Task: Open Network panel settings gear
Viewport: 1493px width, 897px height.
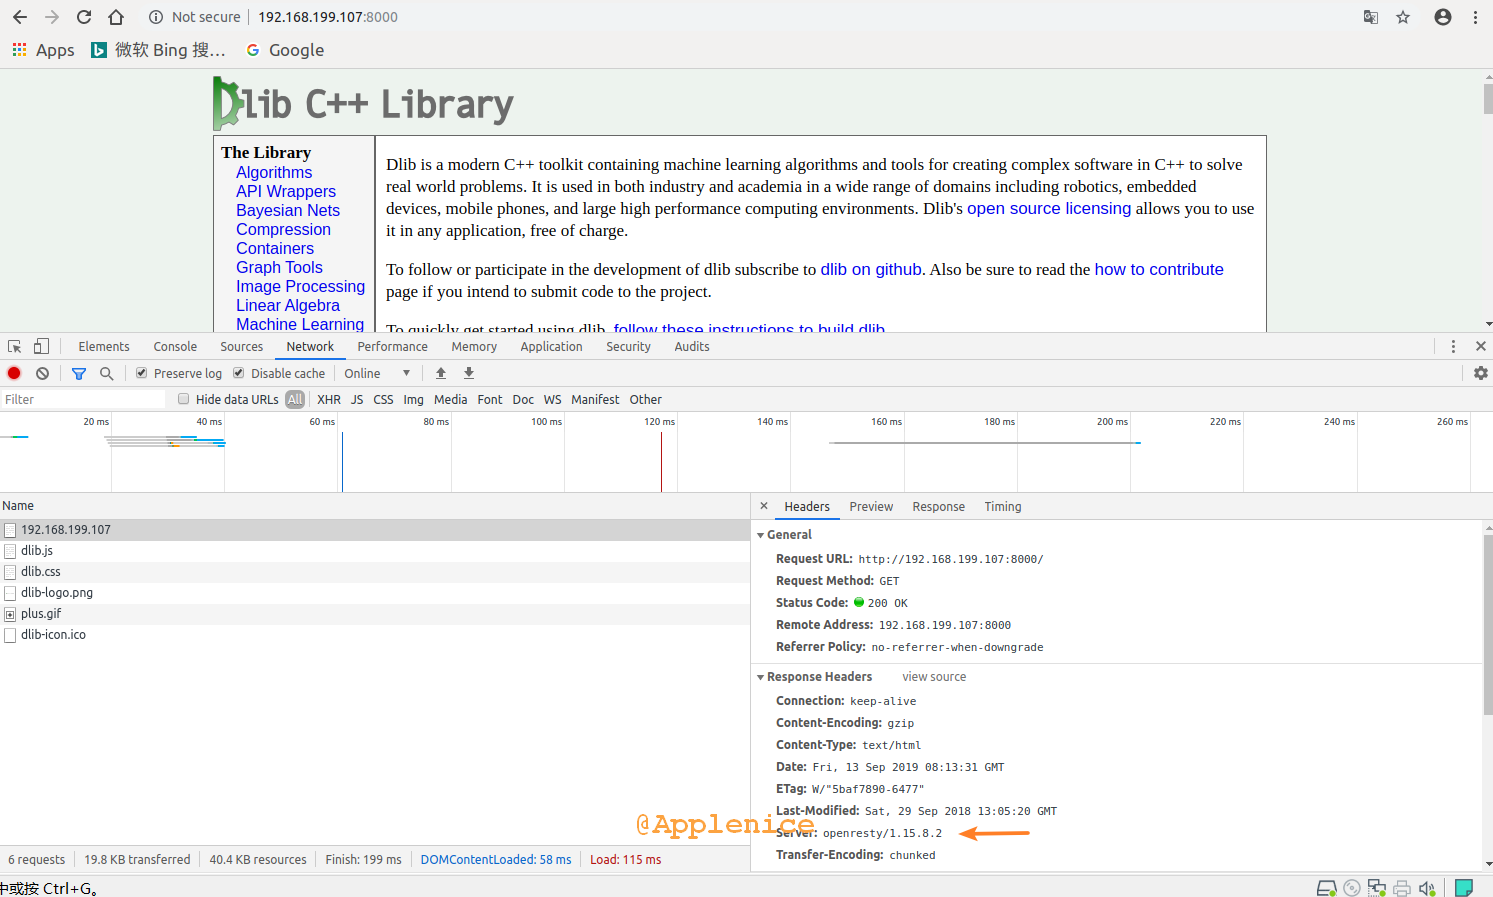Action: click(x=1481, y=373)
